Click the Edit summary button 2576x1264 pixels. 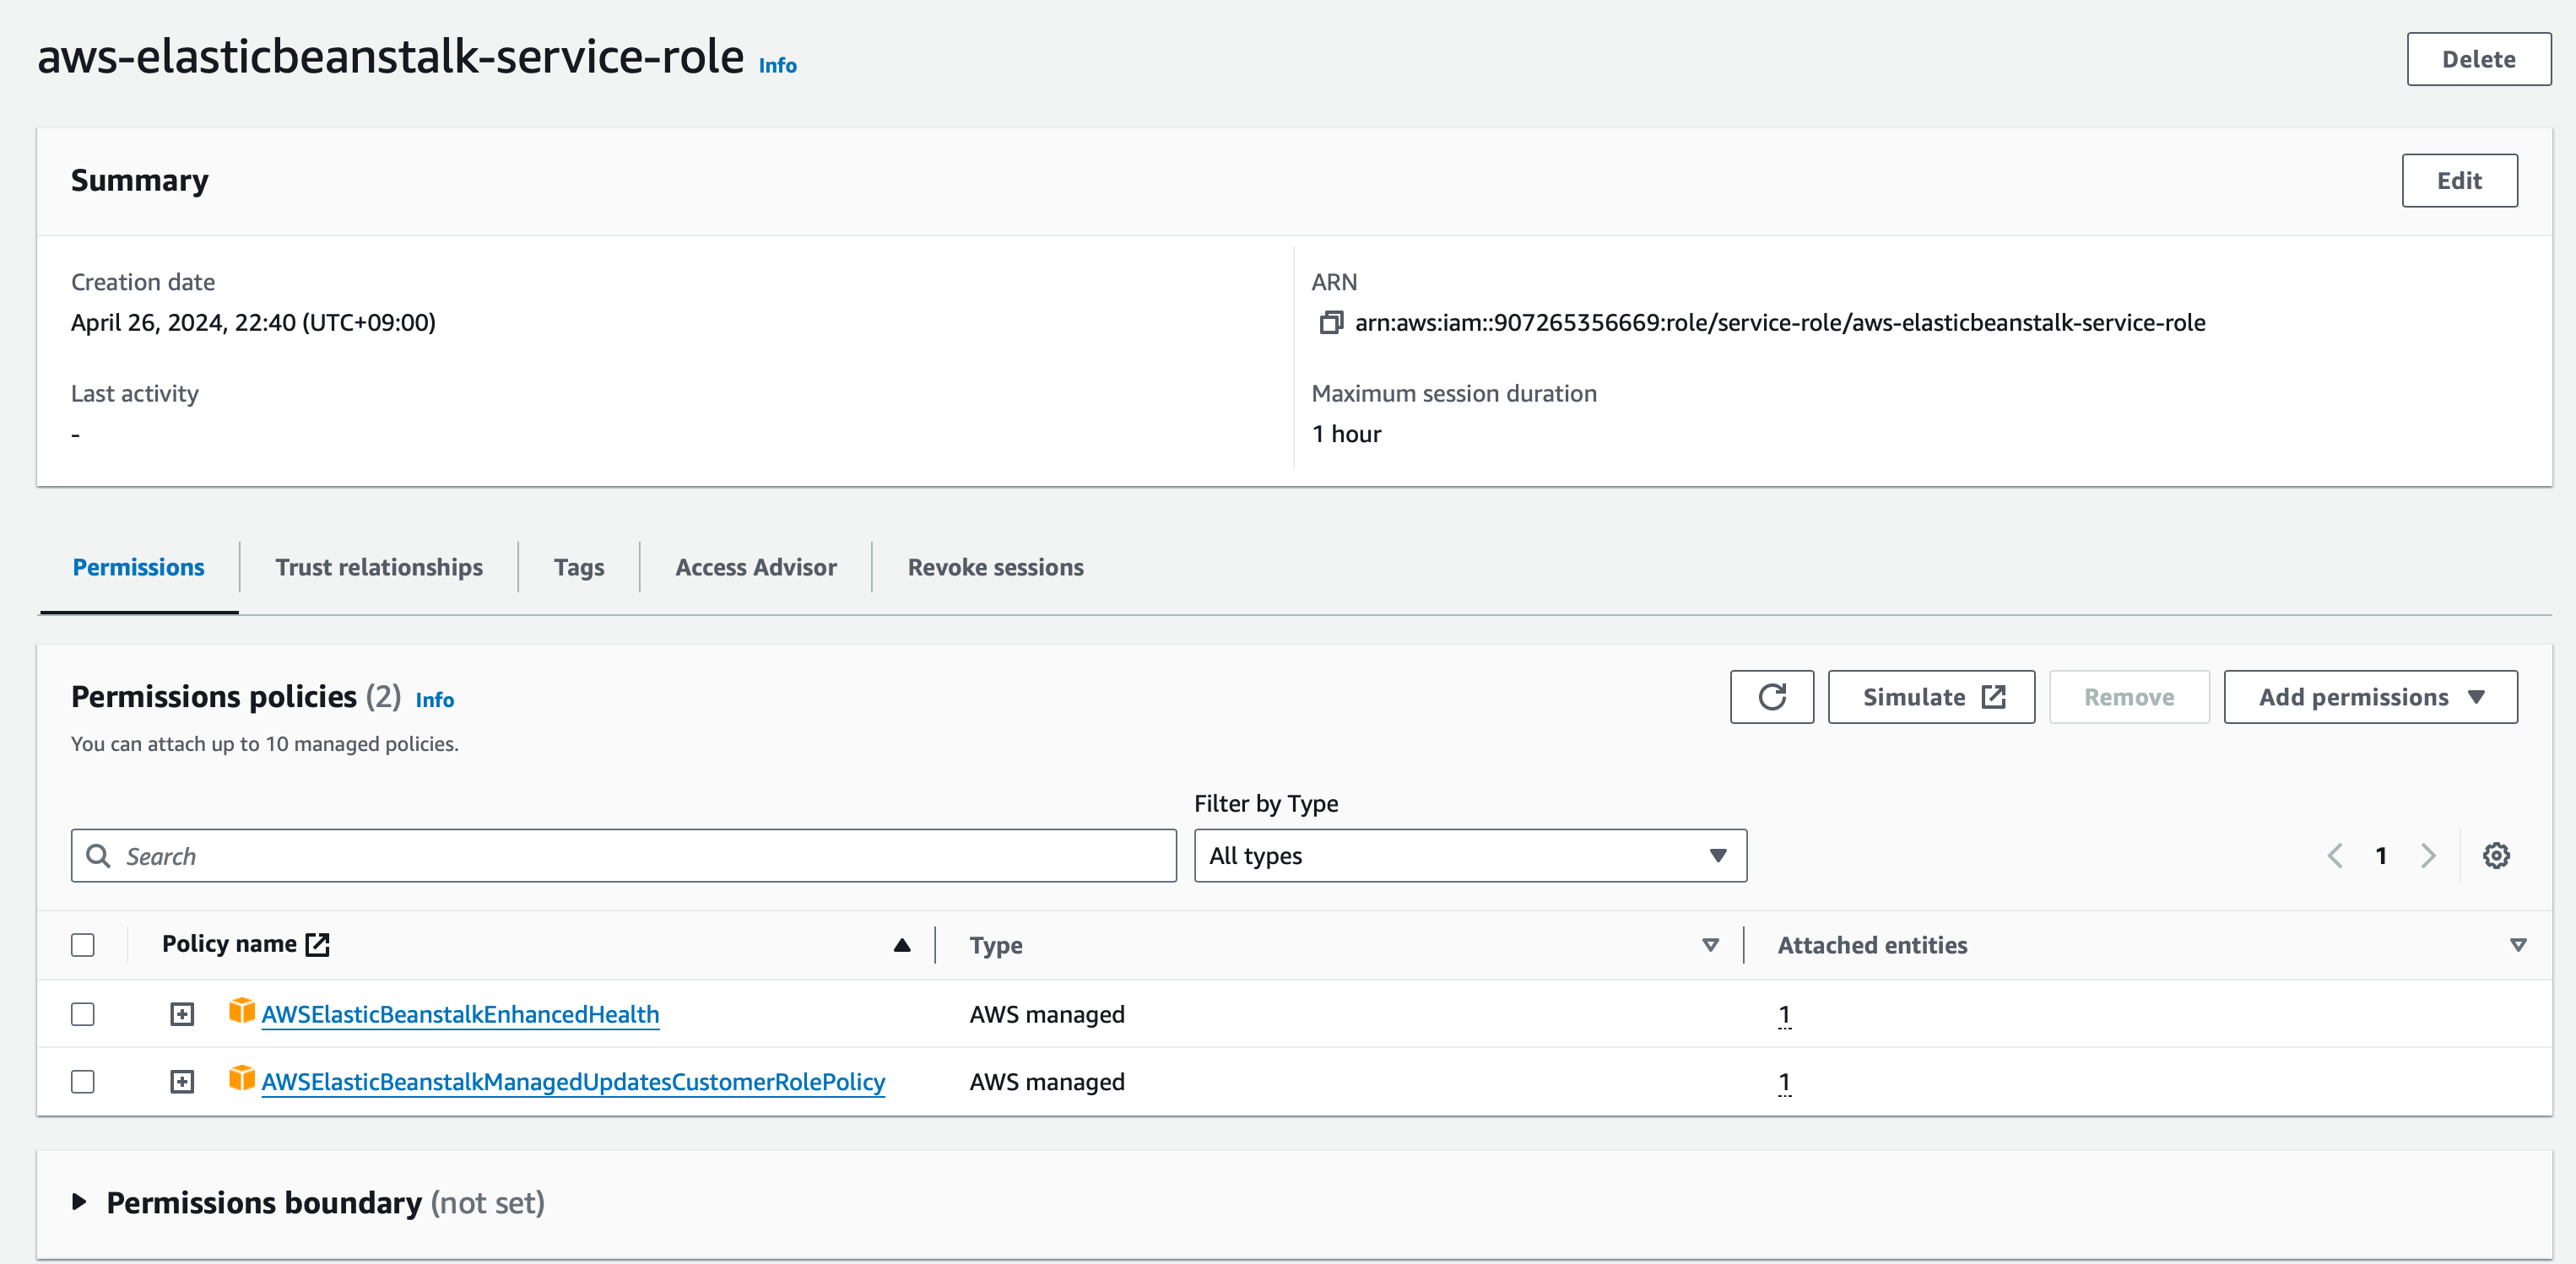2459,181
